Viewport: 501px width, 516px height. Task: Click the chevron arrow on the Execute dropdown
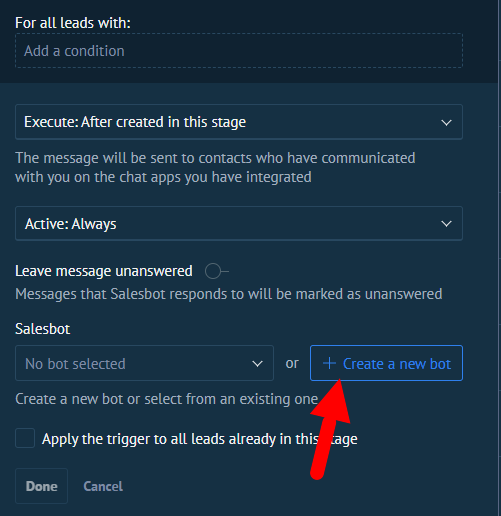click(x=446, y=122)
